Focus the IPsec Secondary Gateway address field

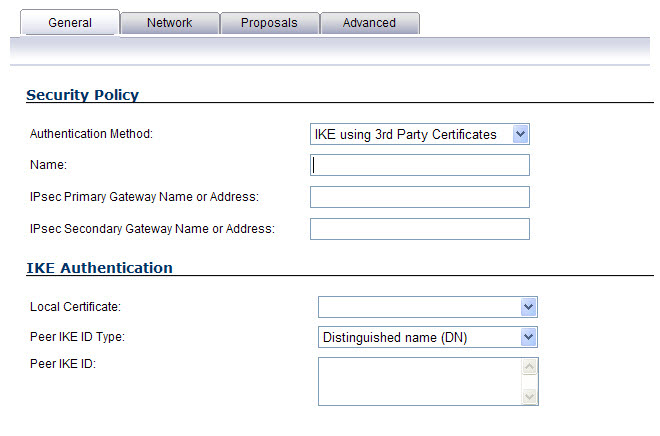pyautogui.click(x=420, y=229)
